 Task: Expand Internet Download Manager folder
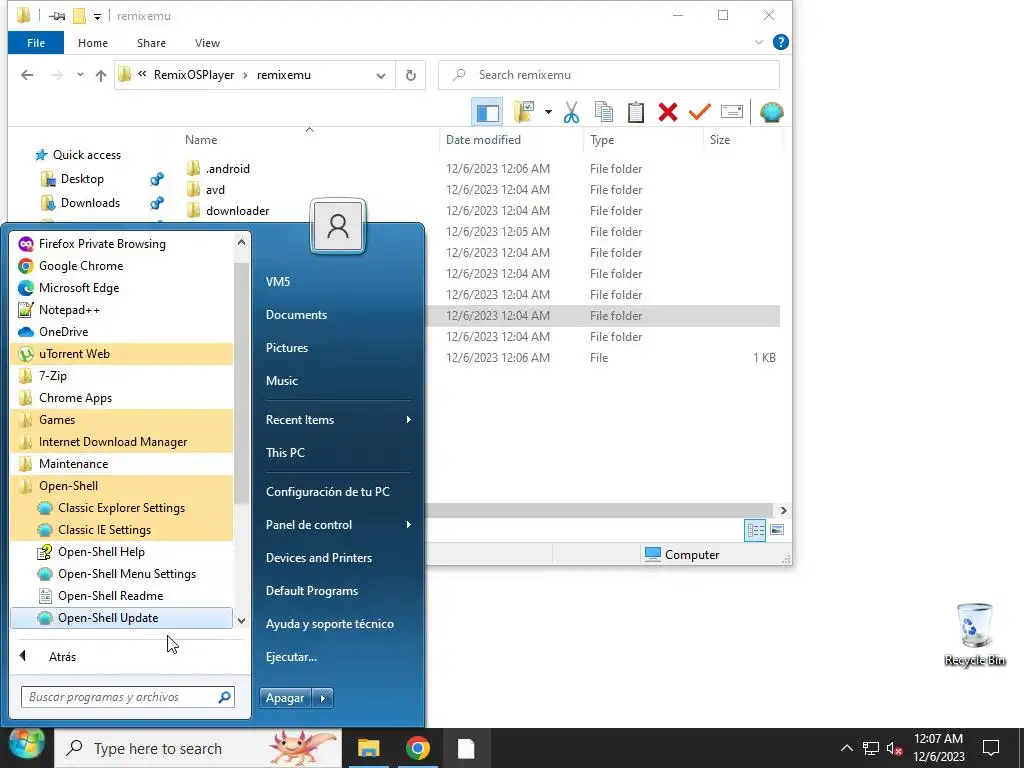point(121,442)
